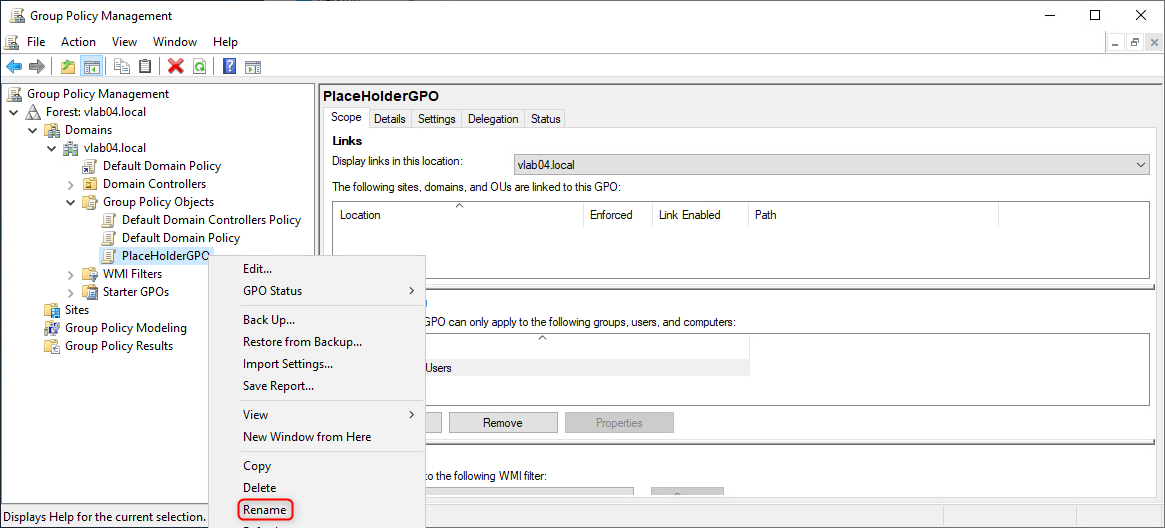Click the Up One Level folder icon
Viewport: 1165px width, 528px height.
pyautogui.click(x=68, y=67)
